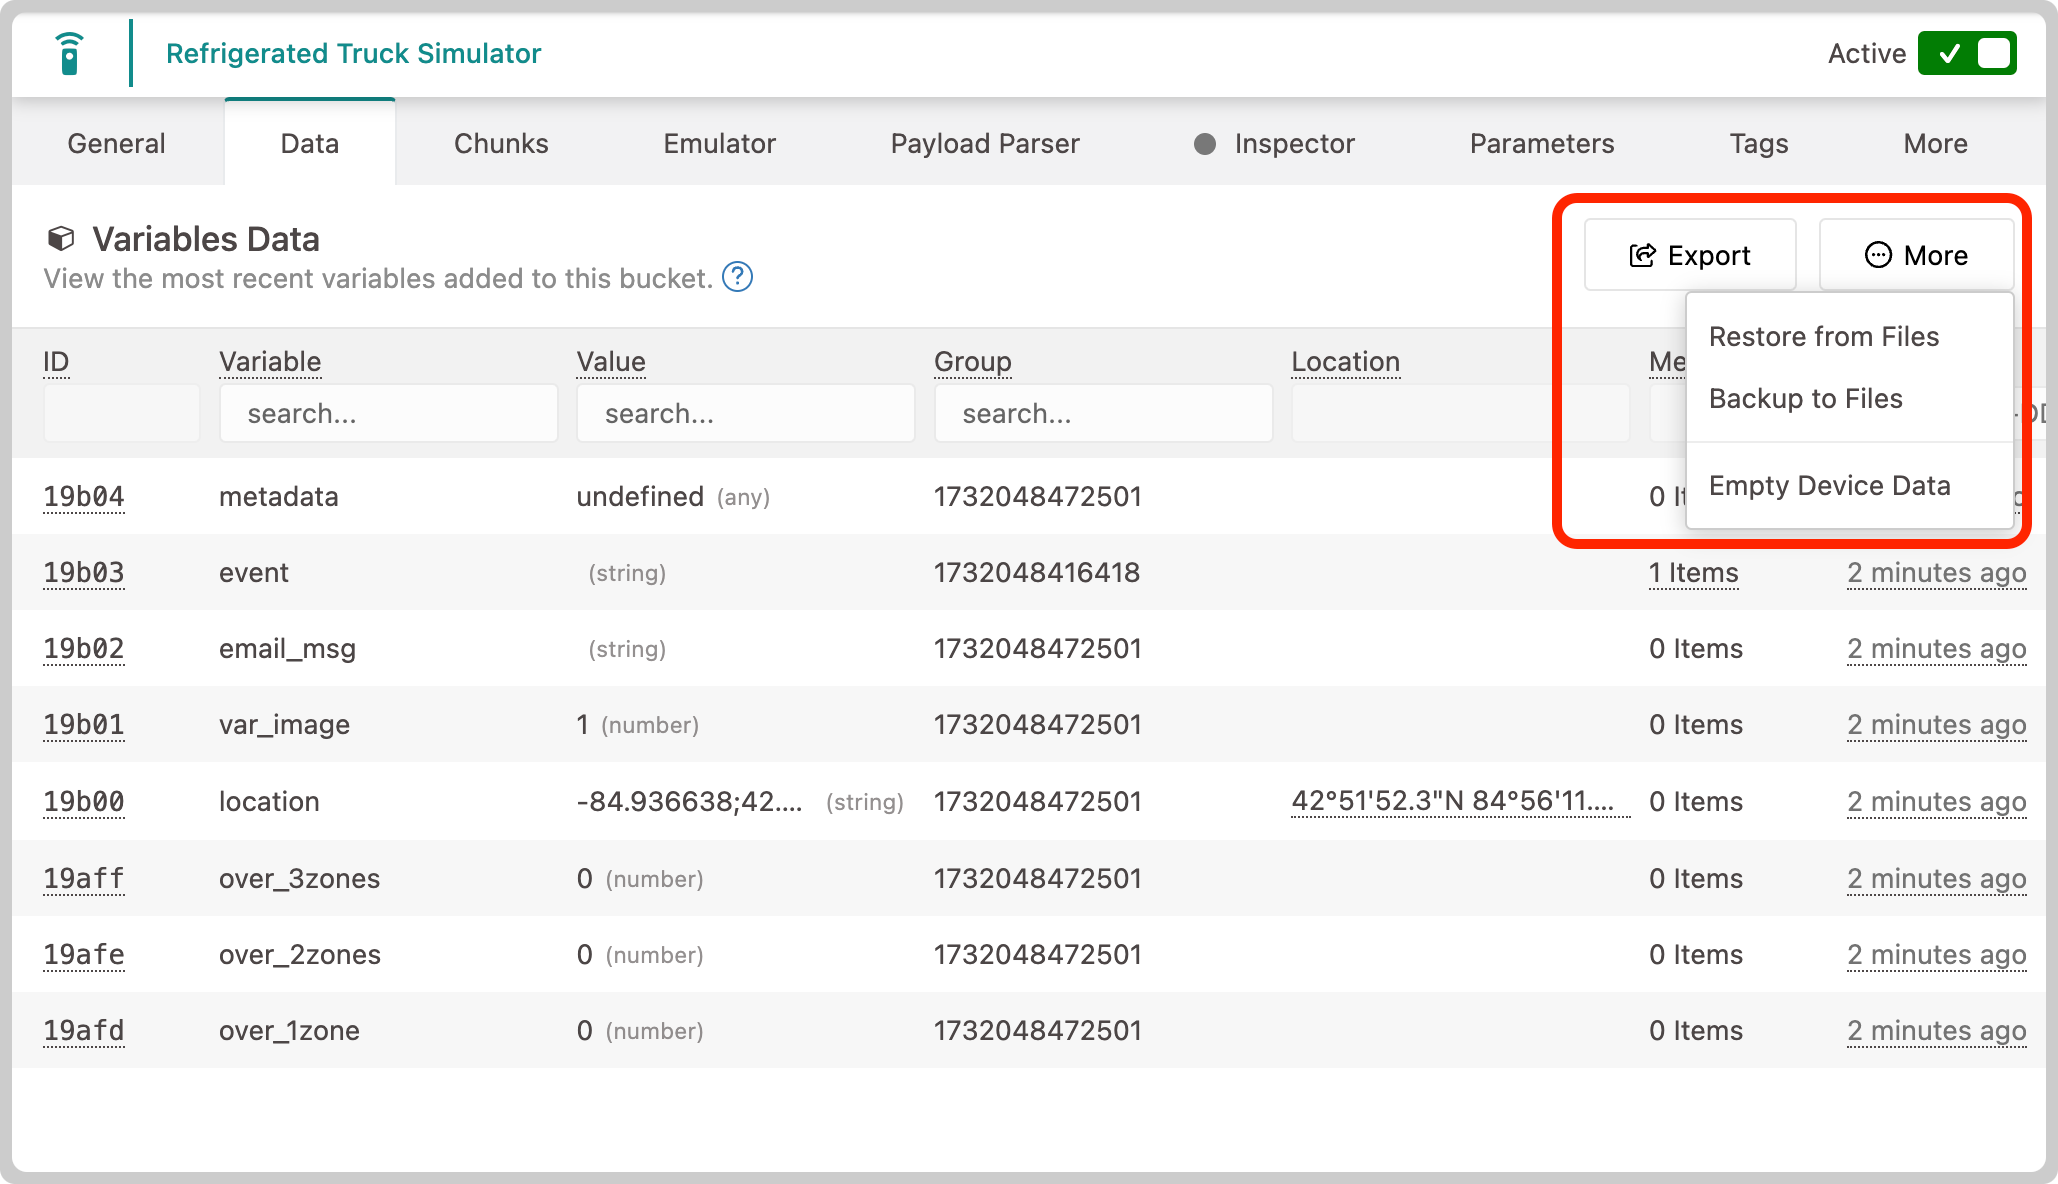Open the More tab in navigation
Image resolution: width=2058 pixels, height=1184 pixels.
tap(1935, 144)
